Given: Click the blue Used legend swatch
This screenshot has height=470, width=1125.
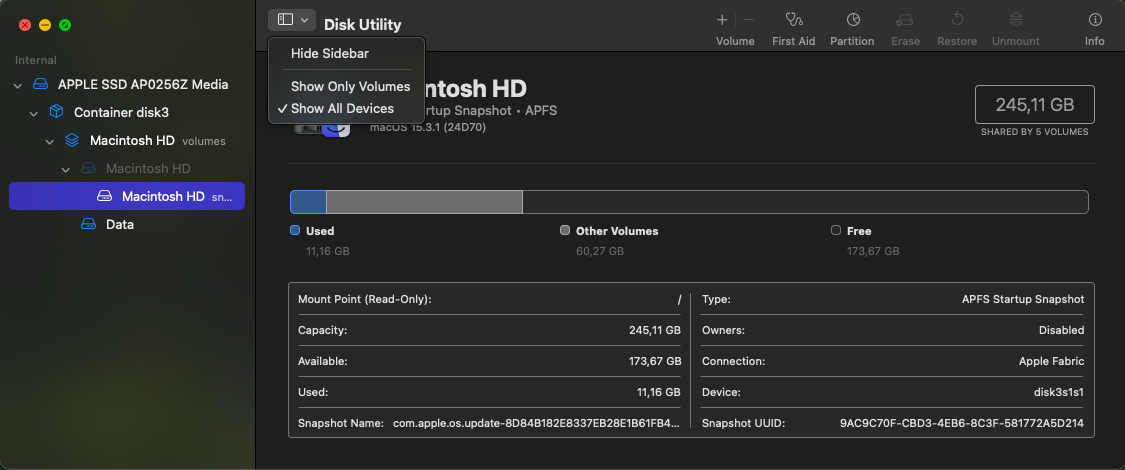Looking at the screenshot, I should [x=294, y=230].
